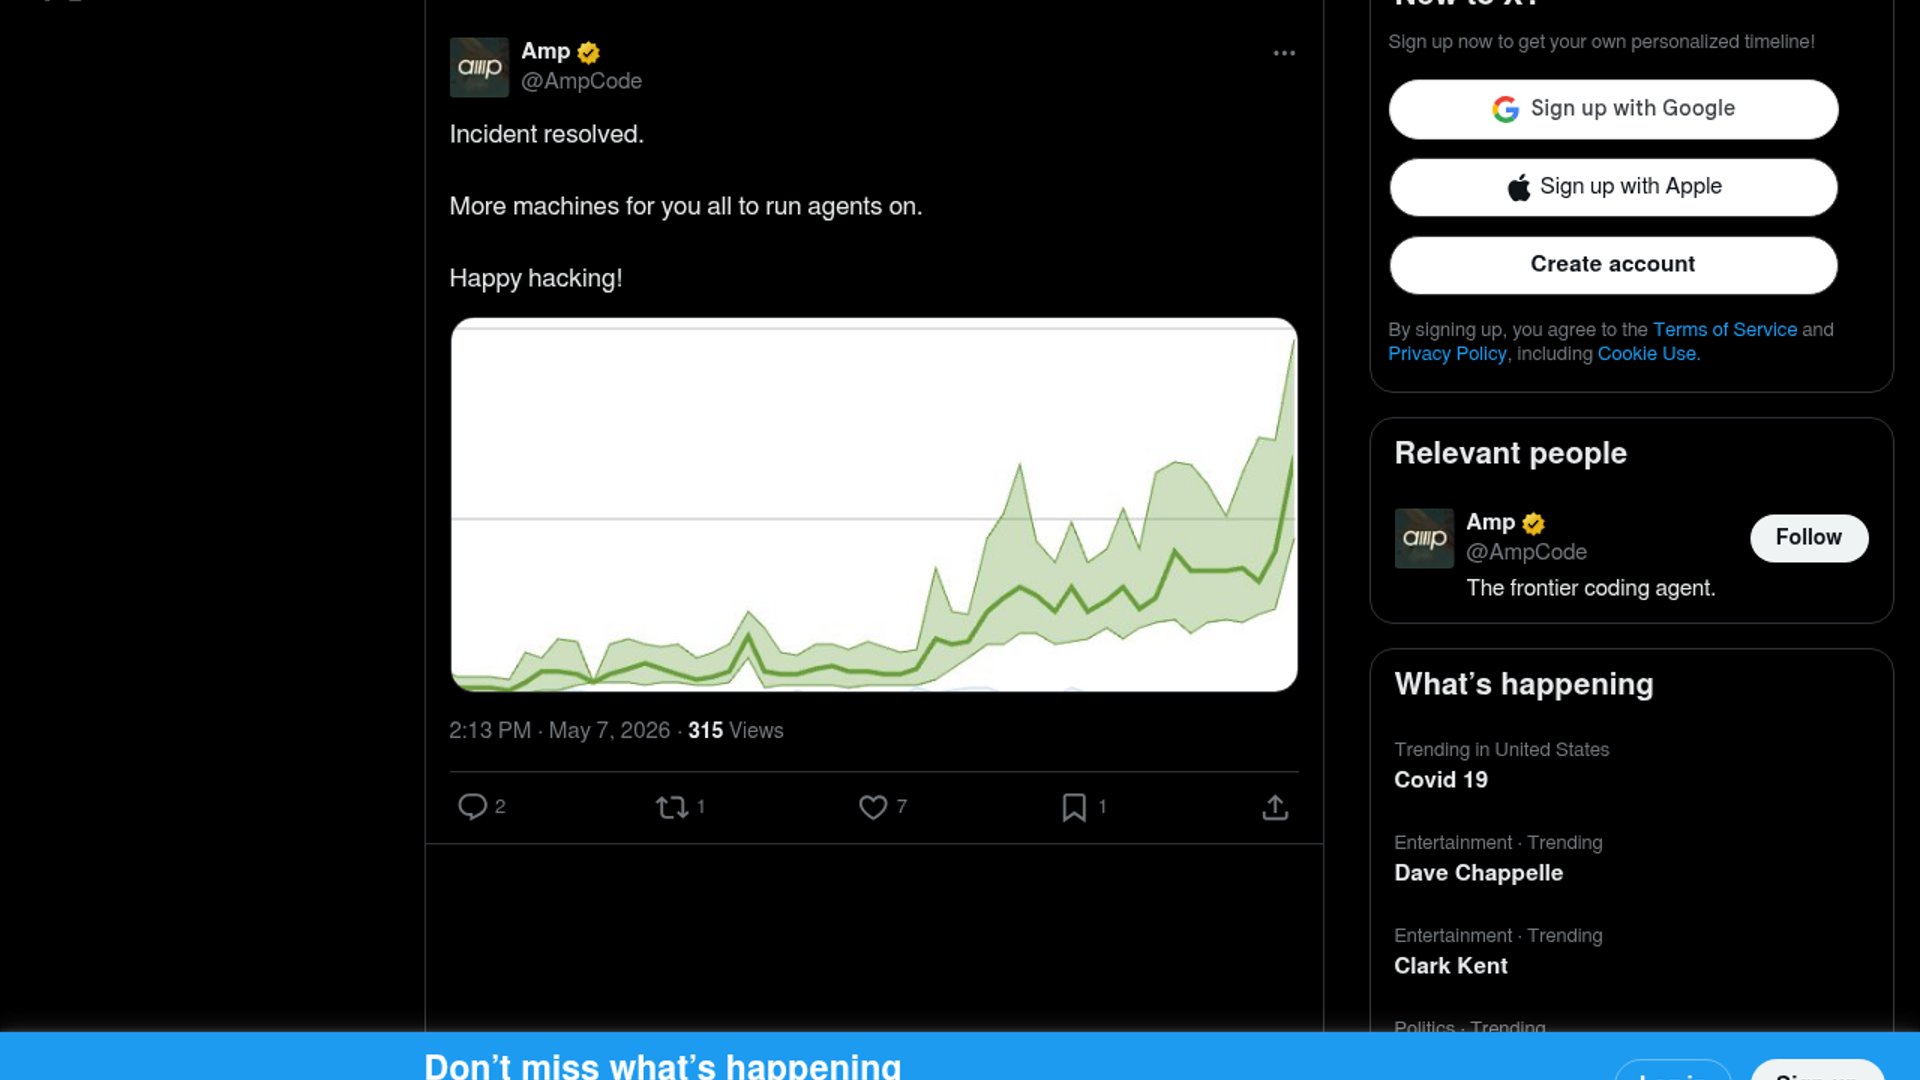The width and height of the screenshot is (1920, 1080).
Task: Like the post with heart icon
Action: 873,807
